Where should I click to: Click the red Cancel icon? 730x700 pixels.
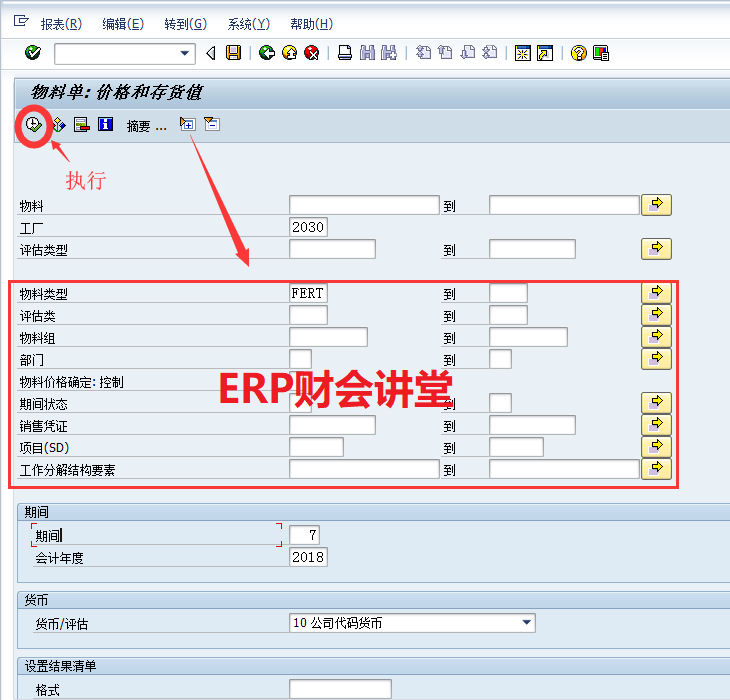point(311,53)
